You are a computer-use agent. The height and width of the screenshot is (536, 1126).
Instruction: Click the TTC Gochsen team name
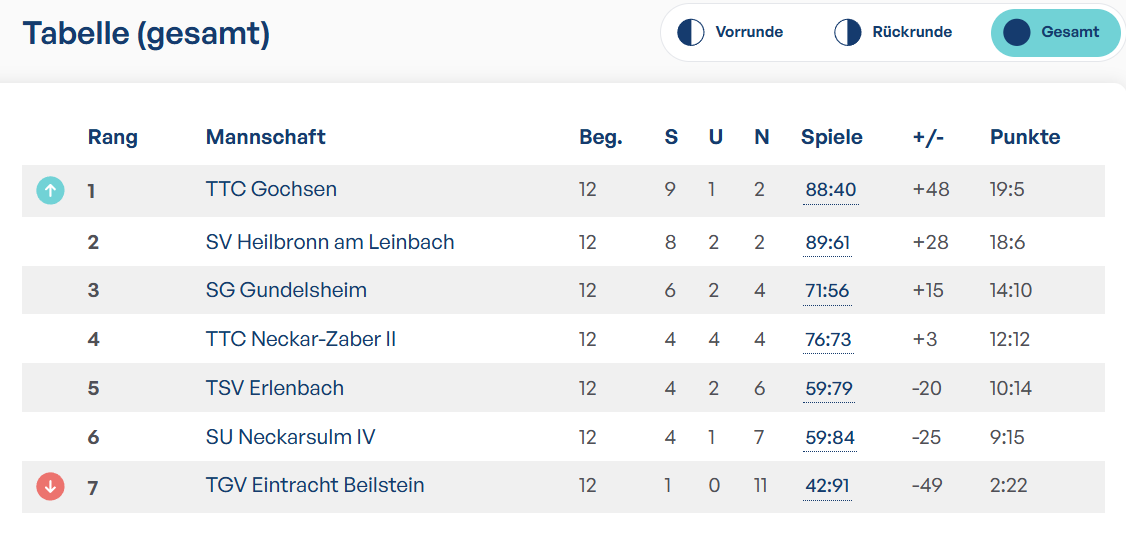(x=271, y=189)
